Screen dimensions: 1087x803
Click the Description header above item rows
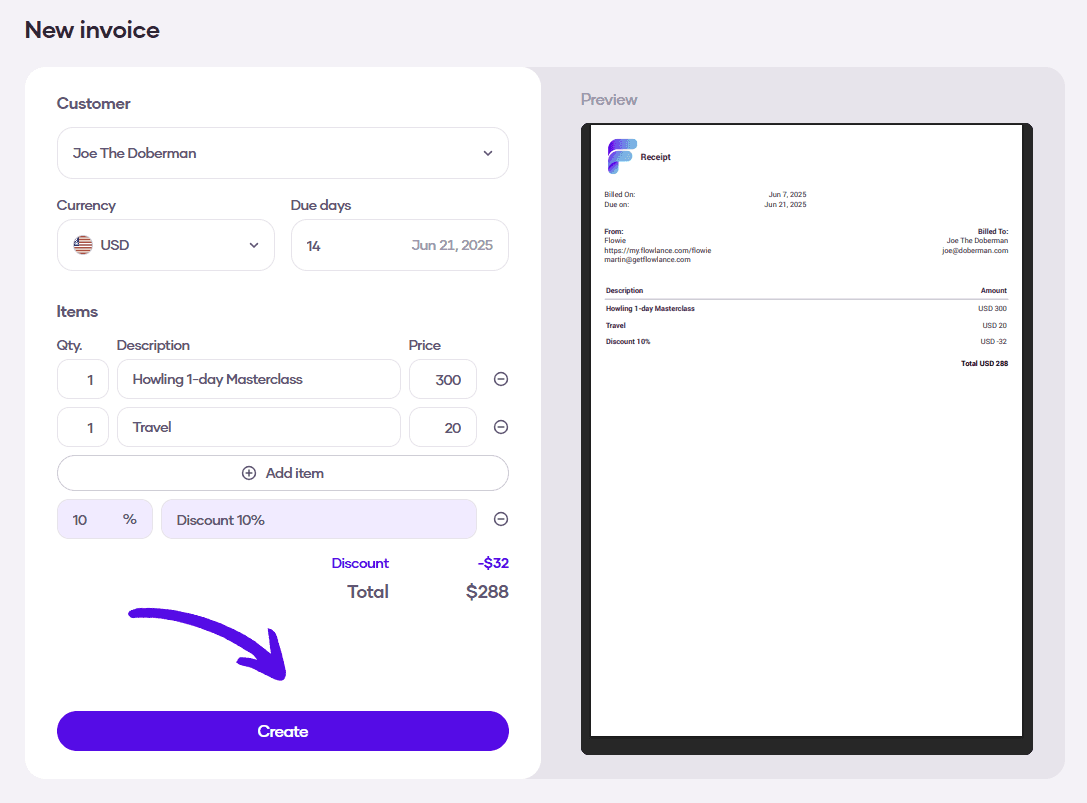tap(153, 345)
